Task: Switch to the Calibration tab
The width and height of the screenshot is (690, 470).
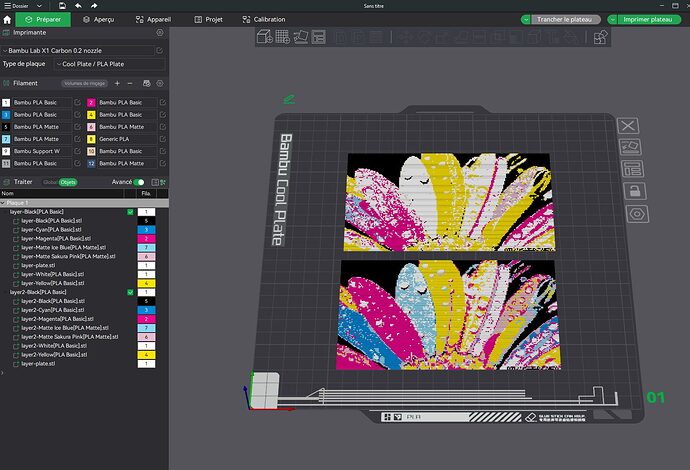Action: click(x=264, y=19)
